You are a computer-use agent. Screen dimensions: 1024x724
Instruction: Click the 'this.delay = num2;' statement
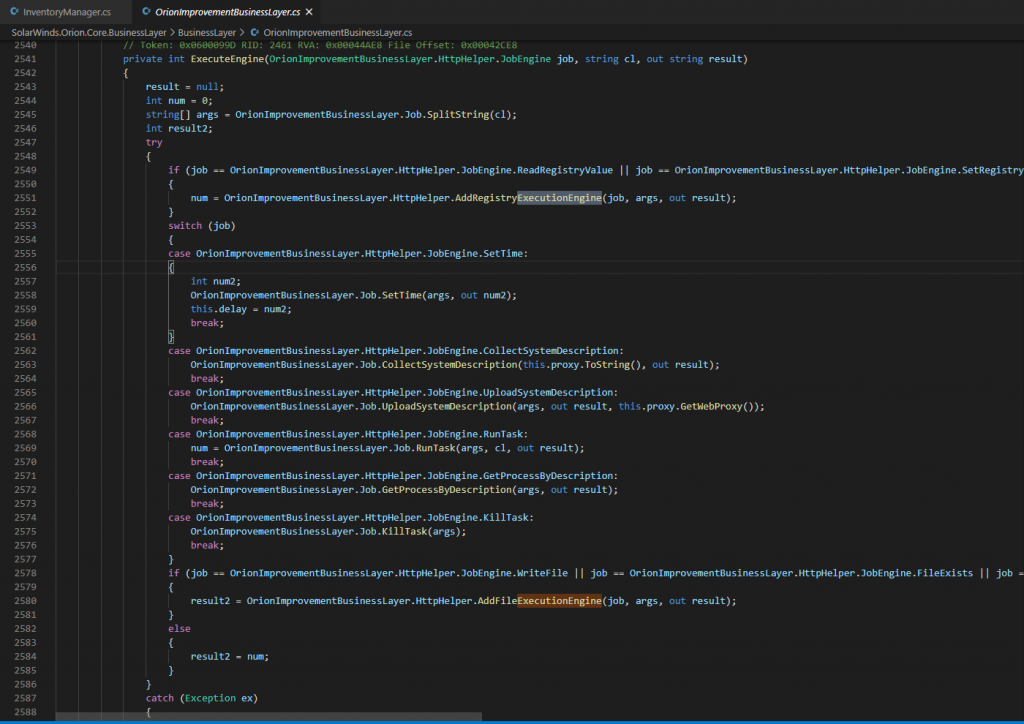tap(241, 309)
